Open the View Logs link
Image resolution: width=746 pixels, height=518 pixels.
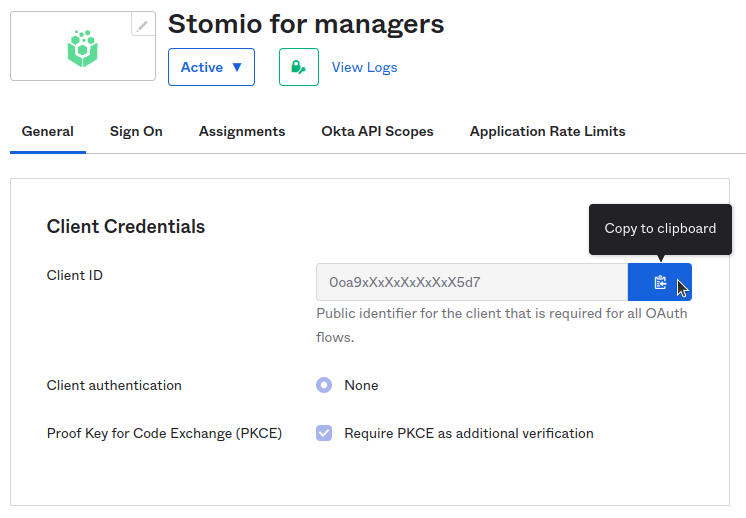tap(364, 68)
